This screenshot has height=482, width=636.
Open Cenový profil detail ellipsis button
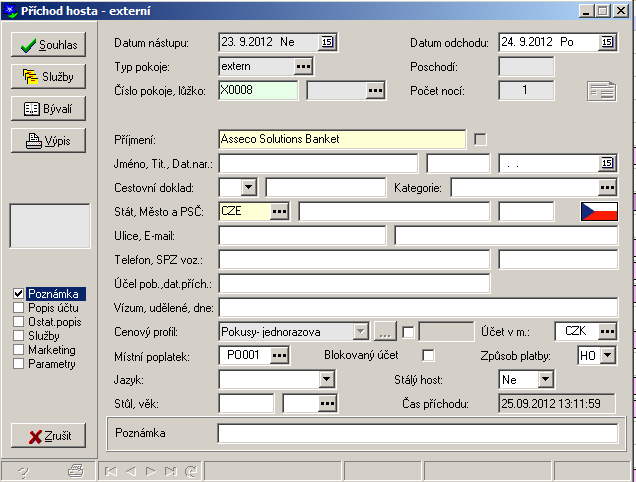385,332
